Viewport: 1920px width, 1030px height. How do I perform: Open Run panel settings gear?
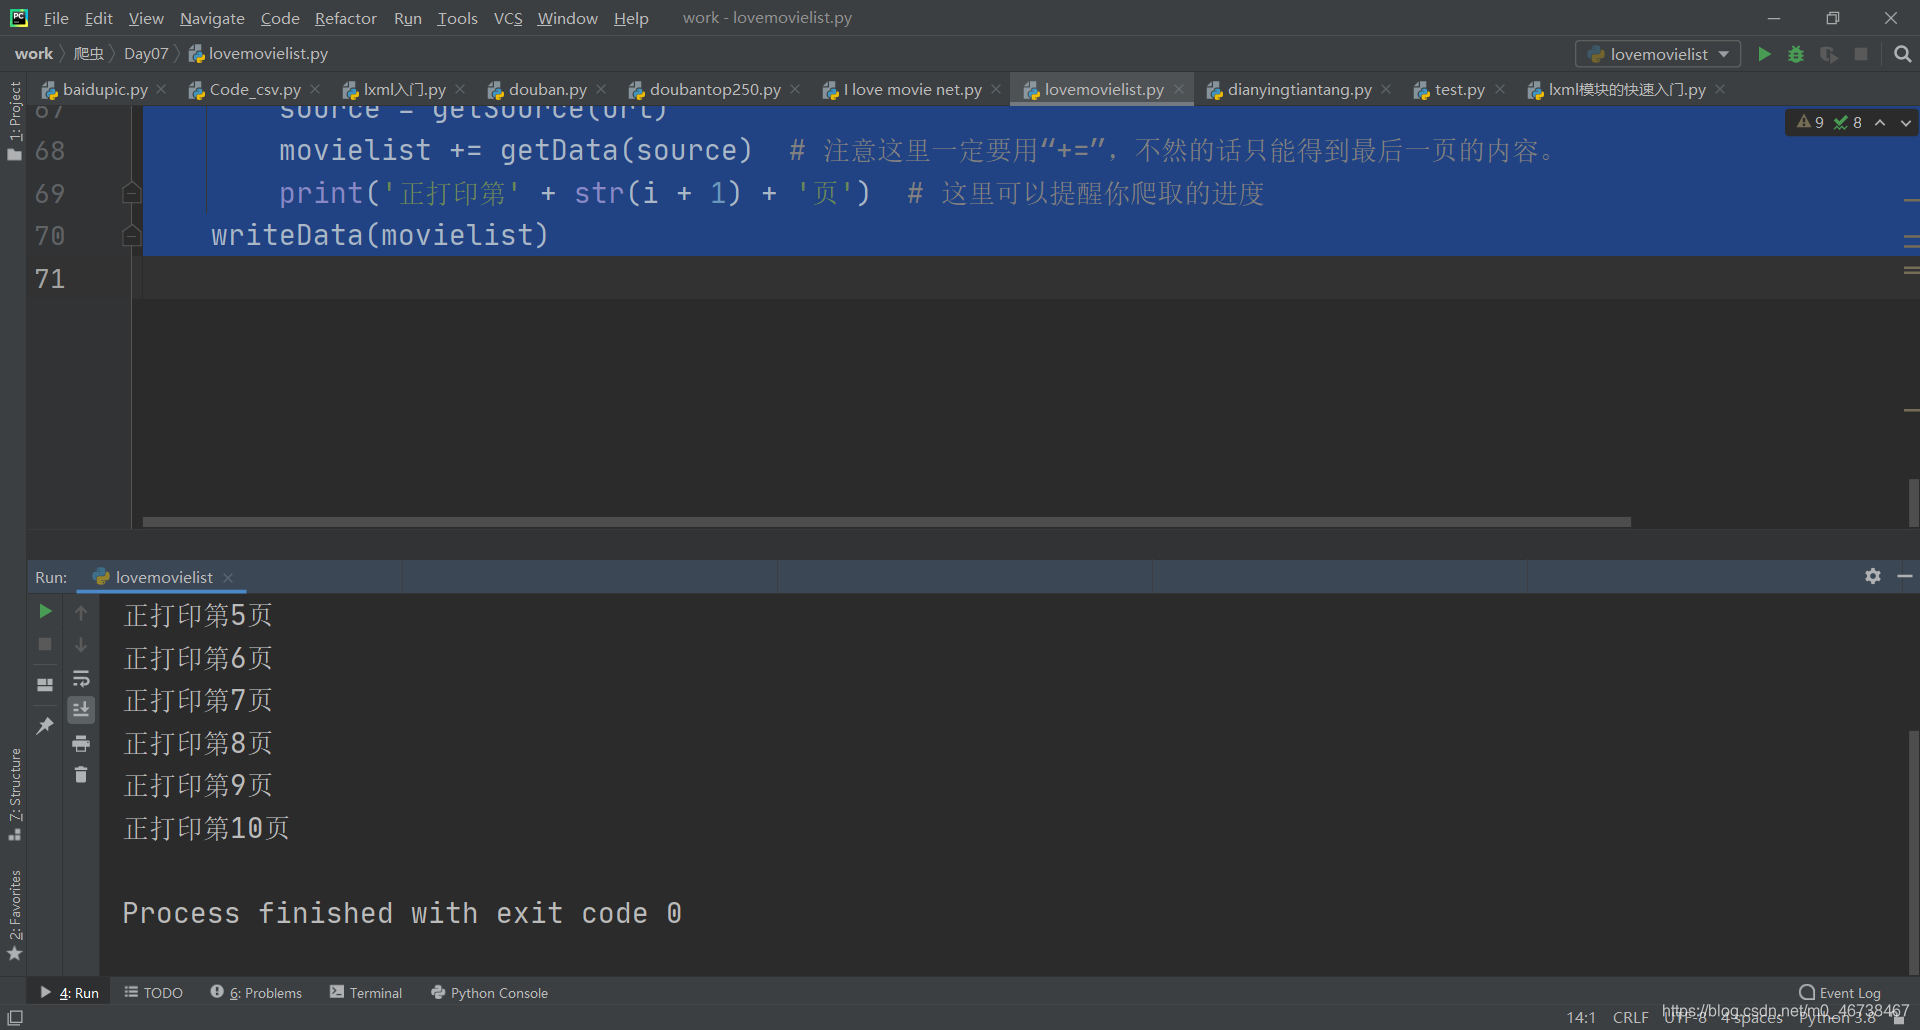pos(1873,576)
